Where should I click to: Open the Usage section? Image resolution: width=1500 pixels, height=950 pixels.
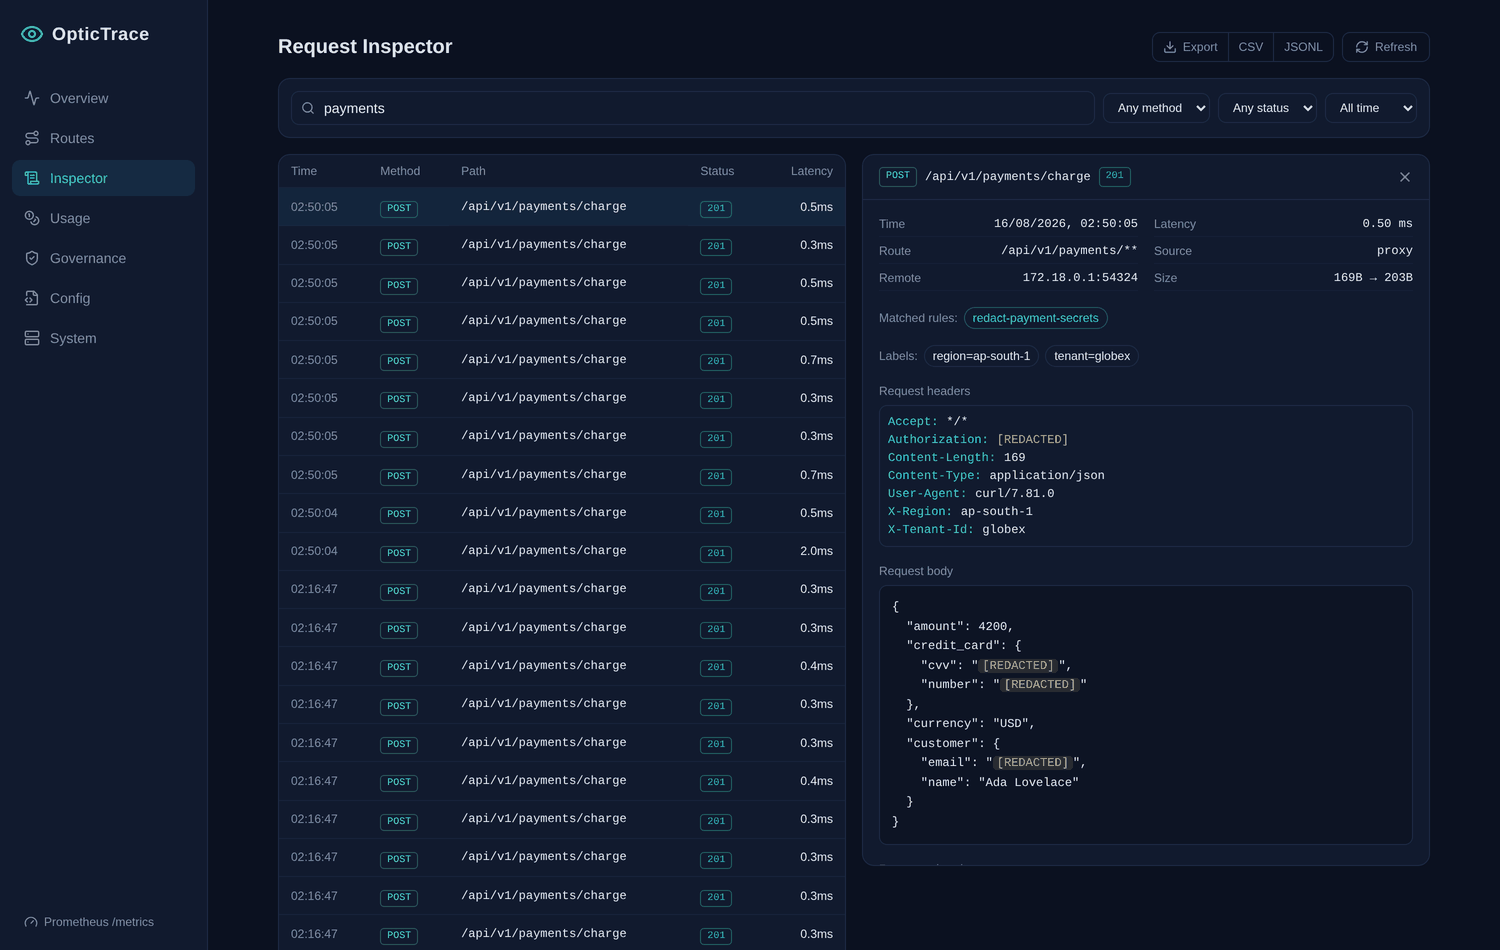(103, 218)
